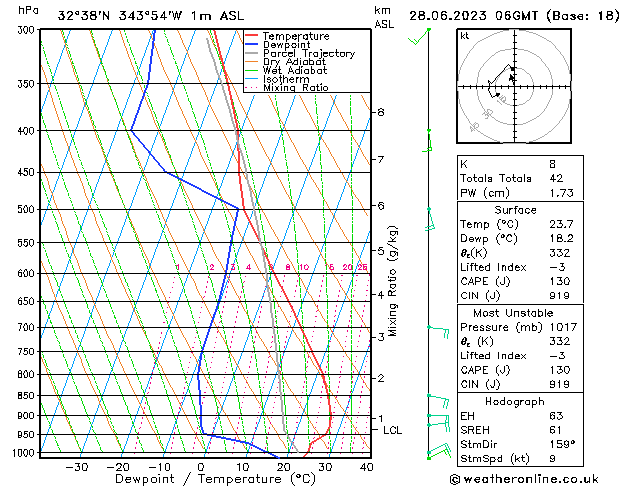Click the wind barb at 500 hPa
Viewport: 629px width, 486px height.
(430, 219)
